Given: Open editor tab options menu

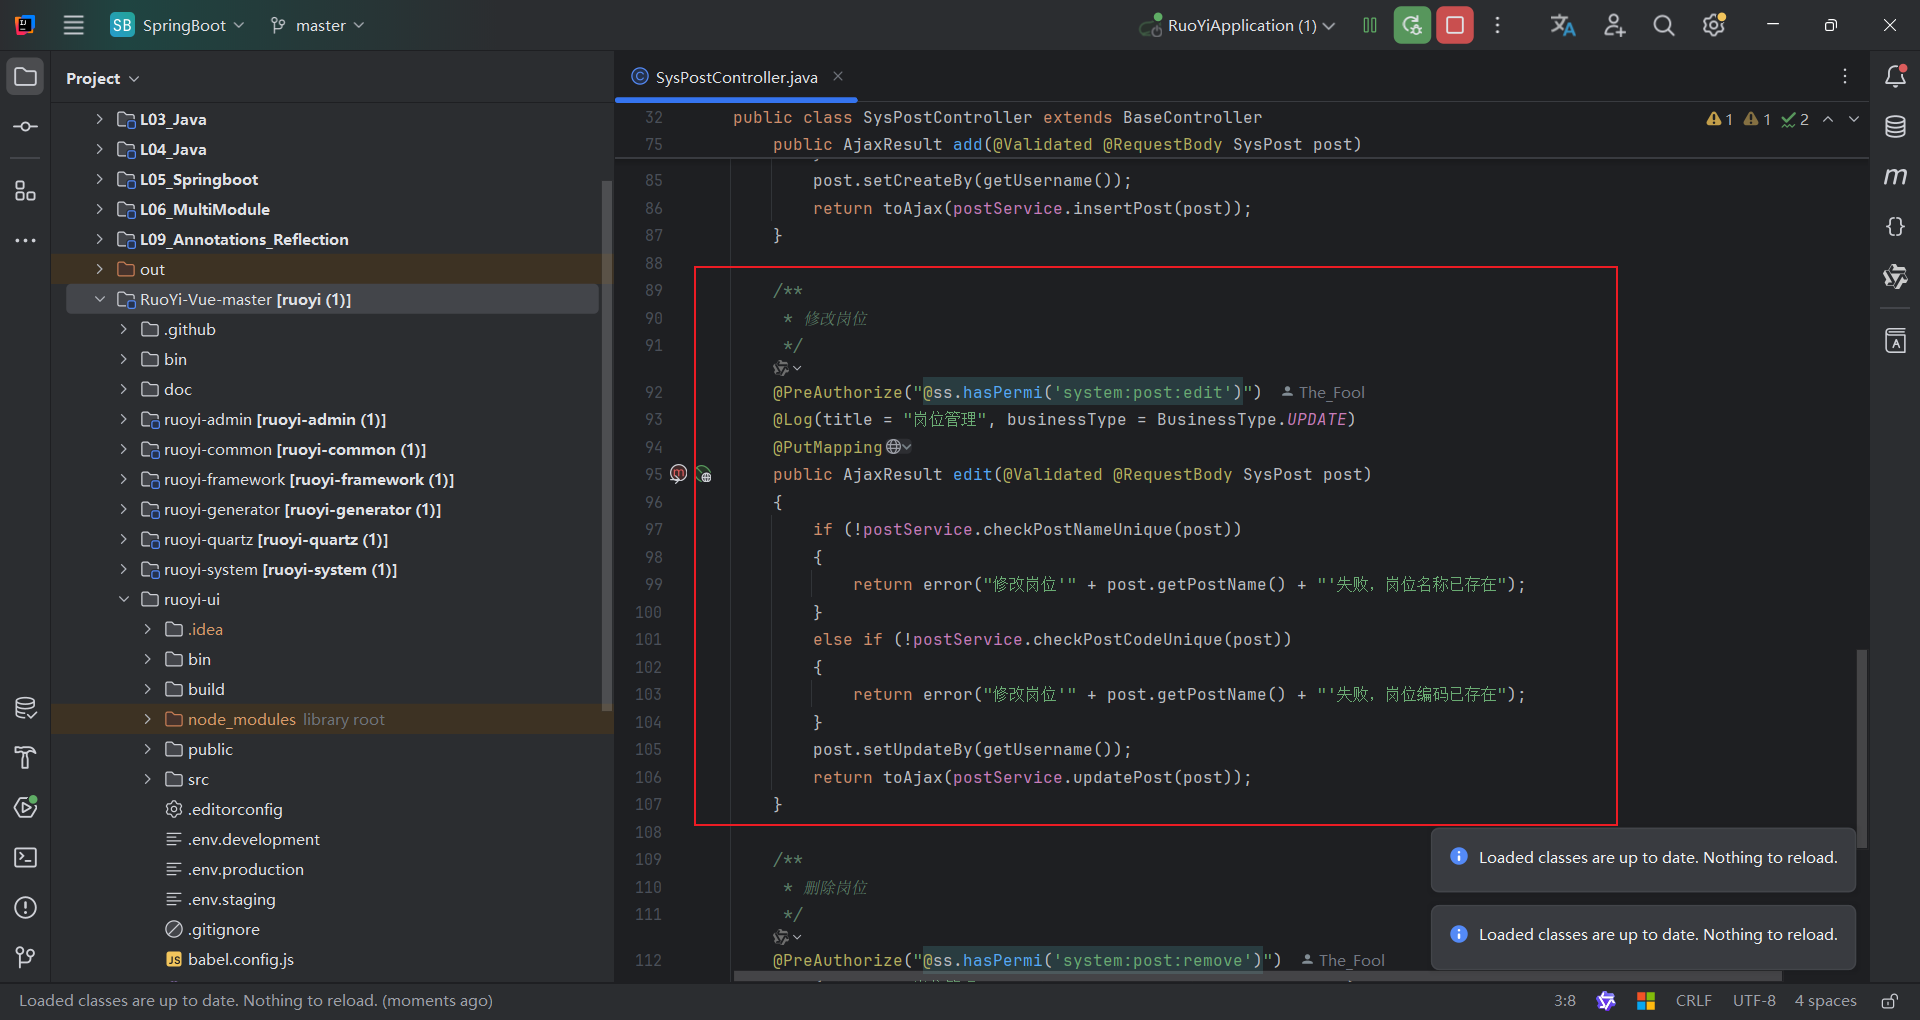Looking at the screenshot, I should [1845, 77].
